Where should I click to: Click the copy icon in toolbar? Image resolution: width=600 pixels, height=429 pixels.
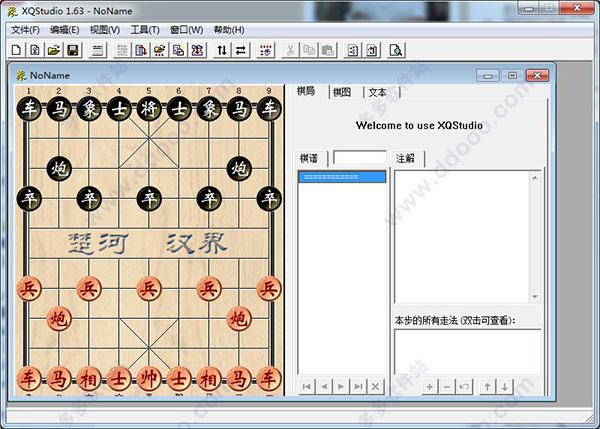pyautogui.click(x=309, y=50)
